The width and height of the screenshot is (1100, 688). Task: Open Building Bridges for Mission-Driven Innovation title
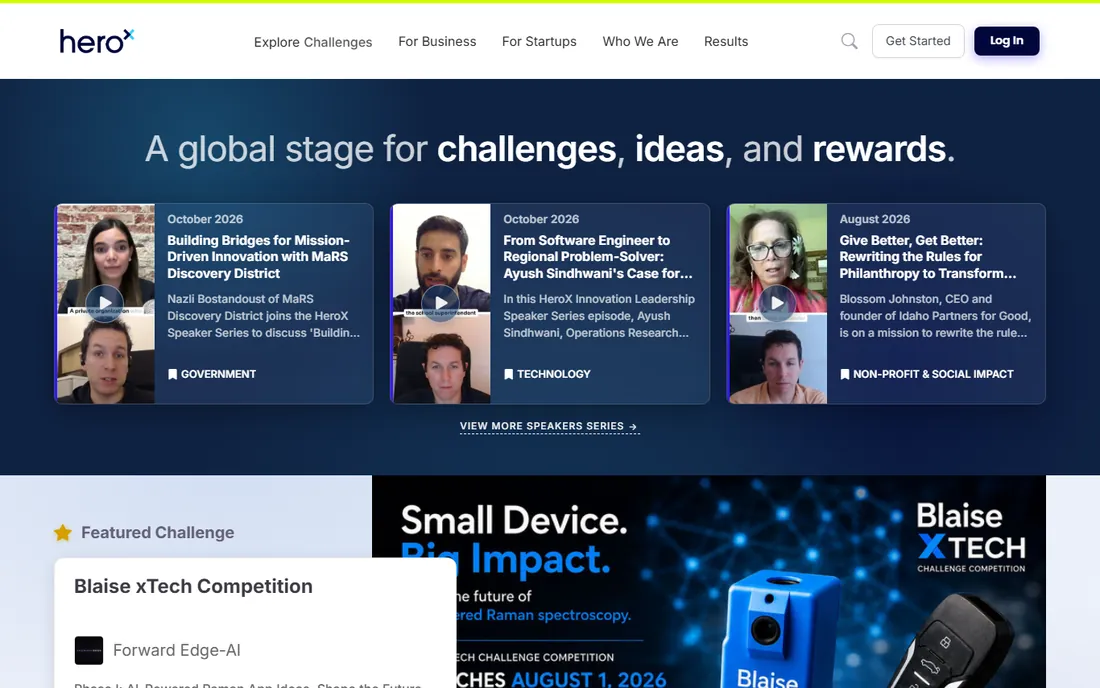click(x=258, y=257)
